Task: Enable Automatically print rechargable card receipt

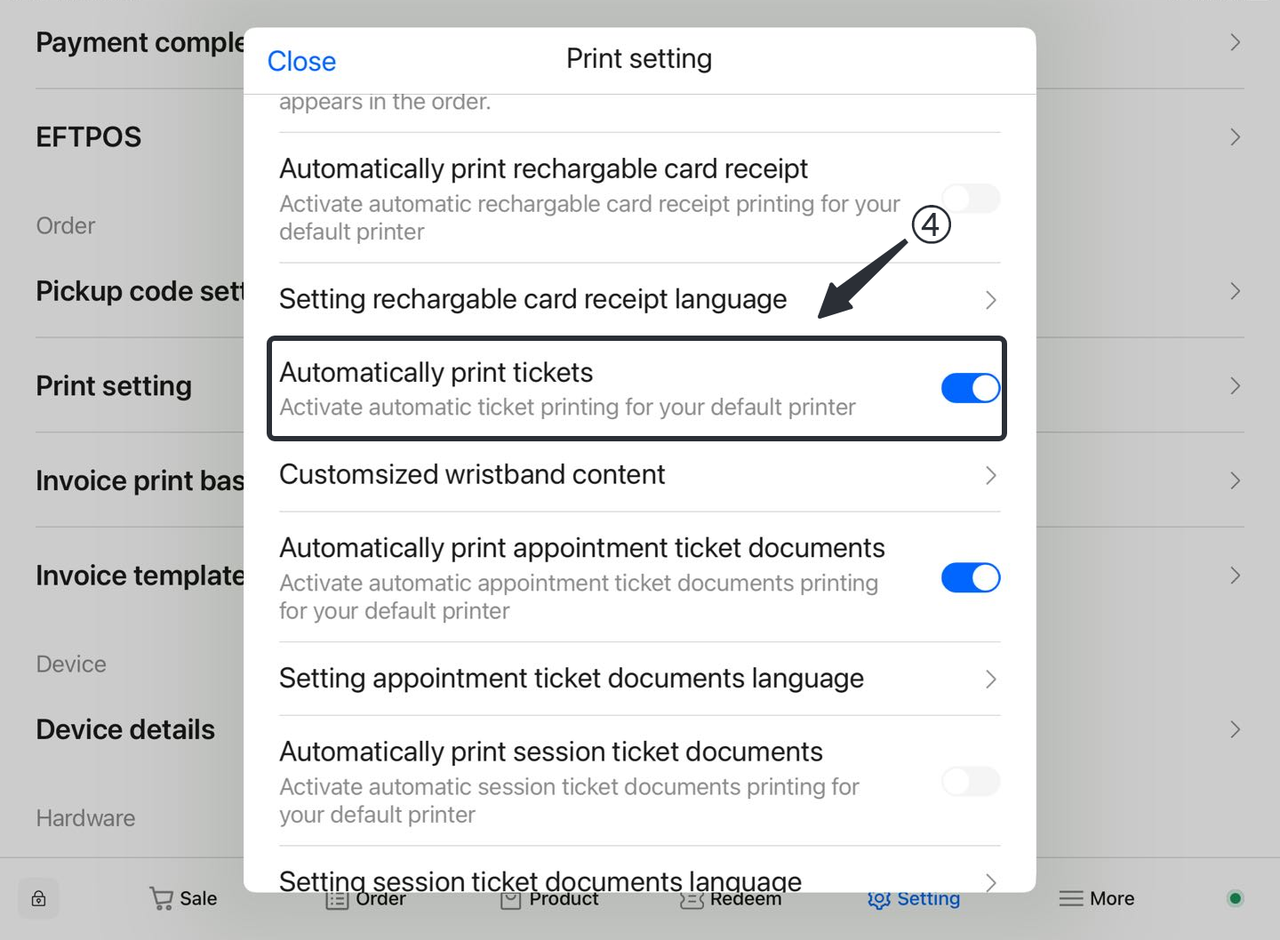Action: [970, 199]
